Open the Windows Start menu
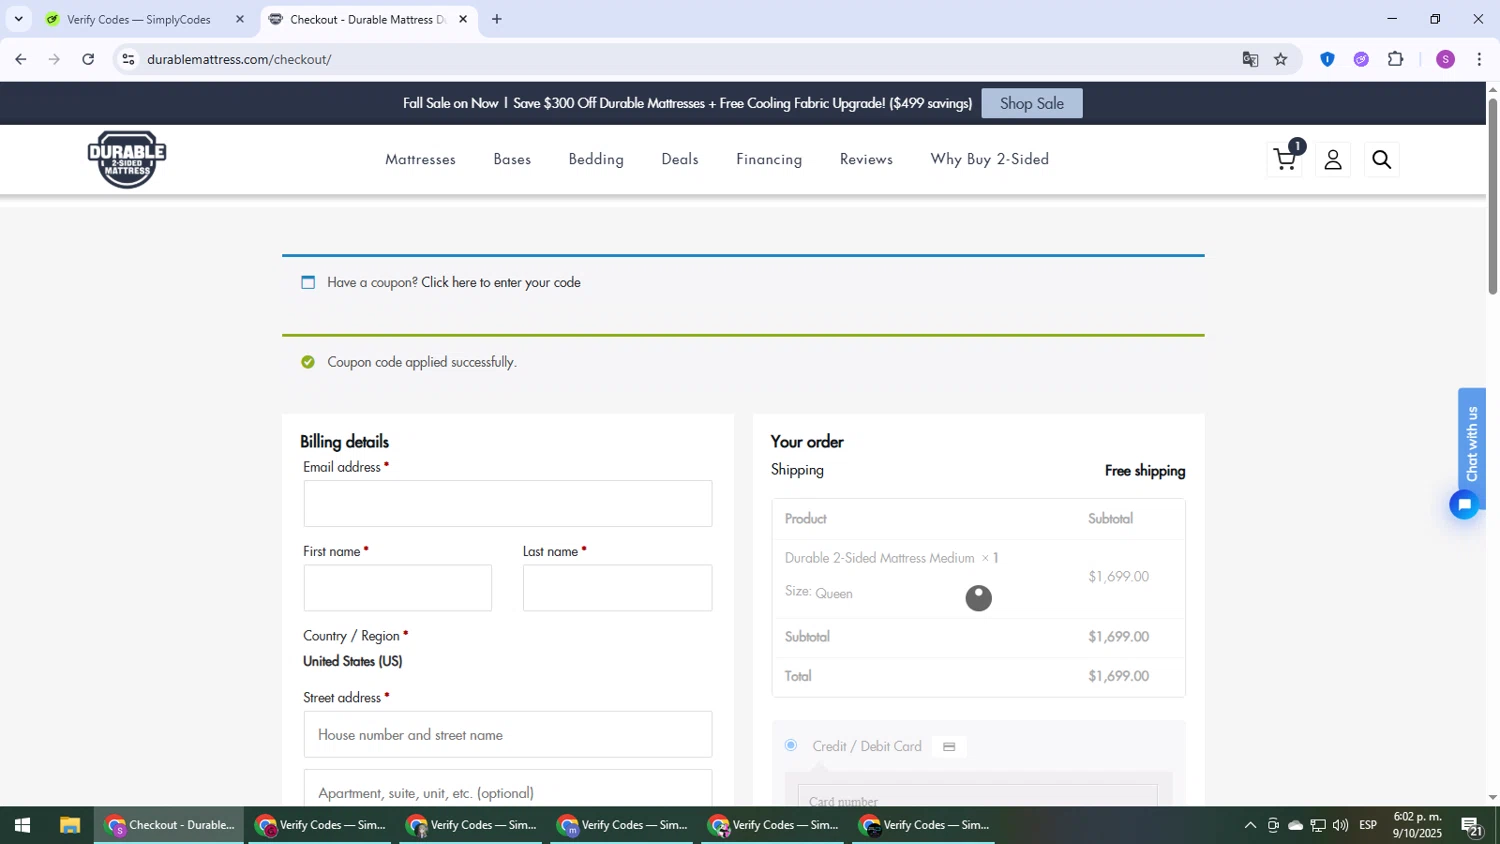 [22, 826]
